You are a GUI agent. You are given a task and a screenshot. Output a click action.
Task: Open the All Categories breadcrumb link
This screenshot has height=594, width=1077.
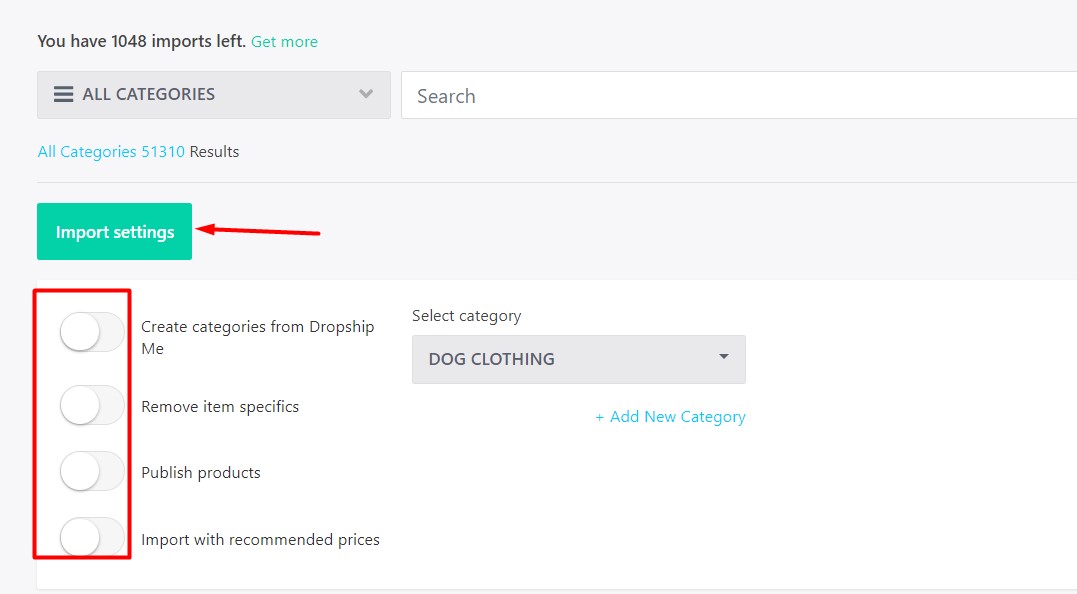coord(86,152)
